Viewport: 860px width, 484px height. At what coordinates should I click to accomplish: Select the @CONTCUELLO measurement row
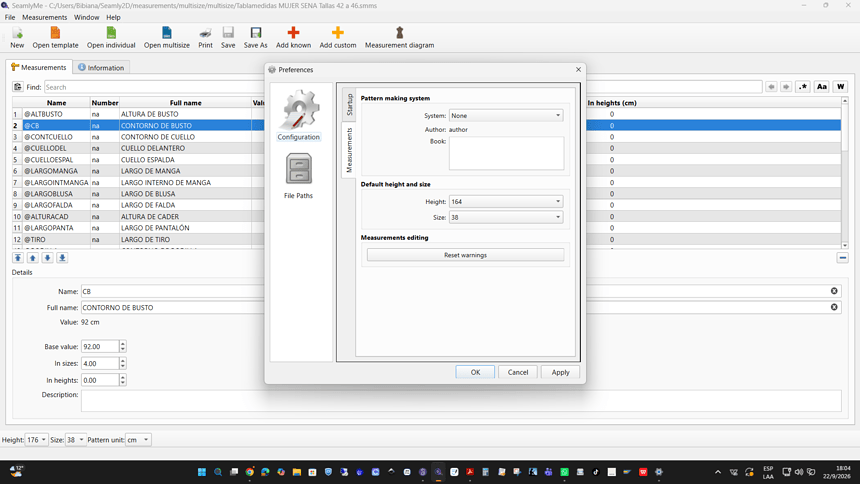[426, 137]
